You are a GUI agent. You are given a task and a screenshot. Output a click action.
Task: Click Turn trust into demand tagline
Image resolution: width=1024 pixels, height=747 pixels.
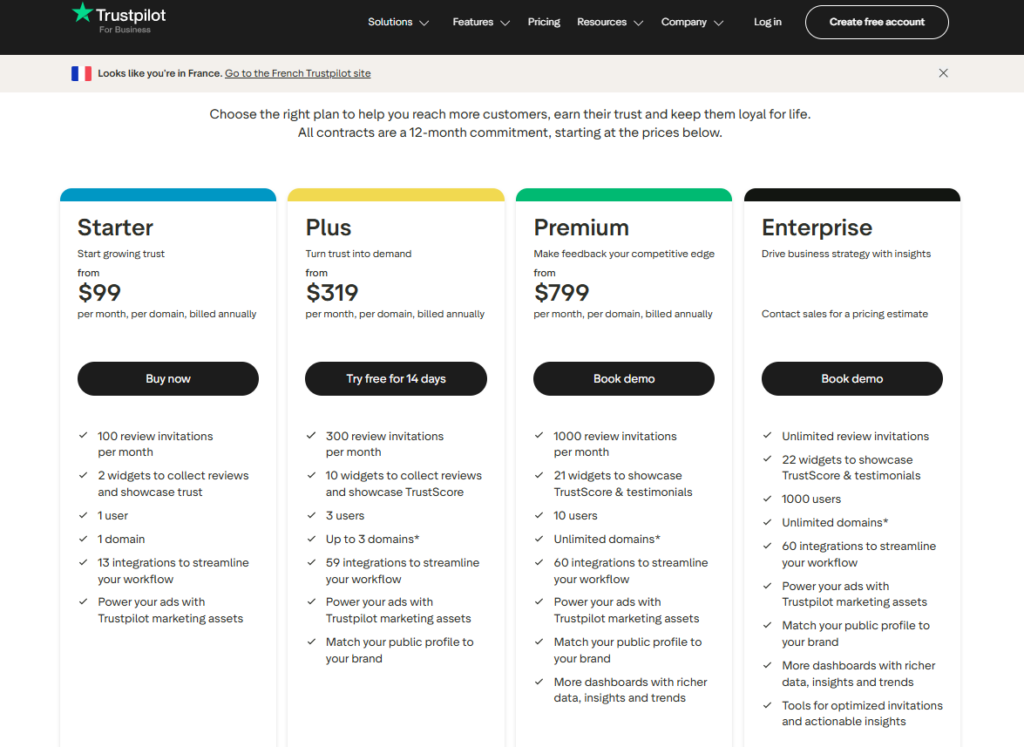(358, 254)
